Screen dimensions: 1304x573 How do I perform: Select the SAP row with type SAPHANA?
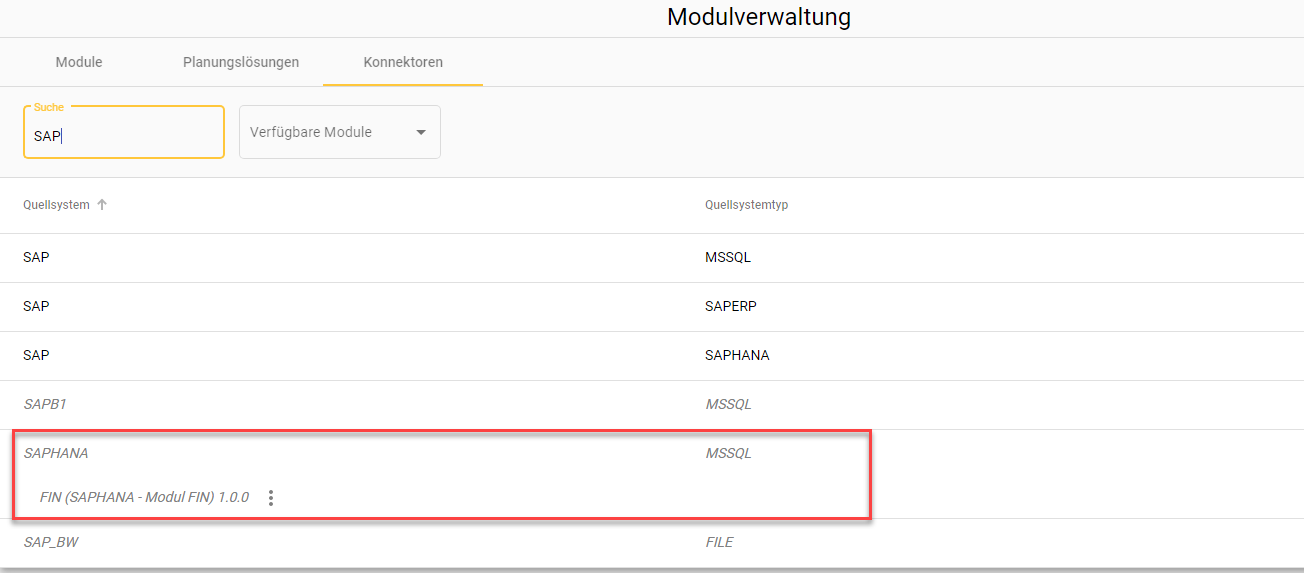coord(36,355)
